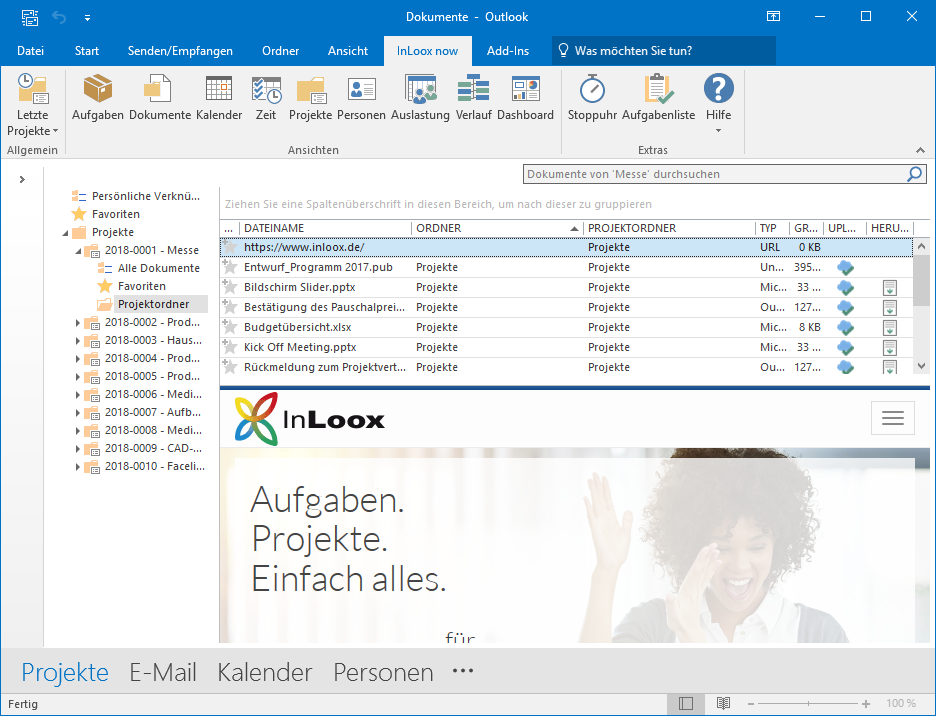The image size is (936, 716).
Task: Click the download icon for Budgetübersicht.xlsx
Action: [x=889, y=328]
